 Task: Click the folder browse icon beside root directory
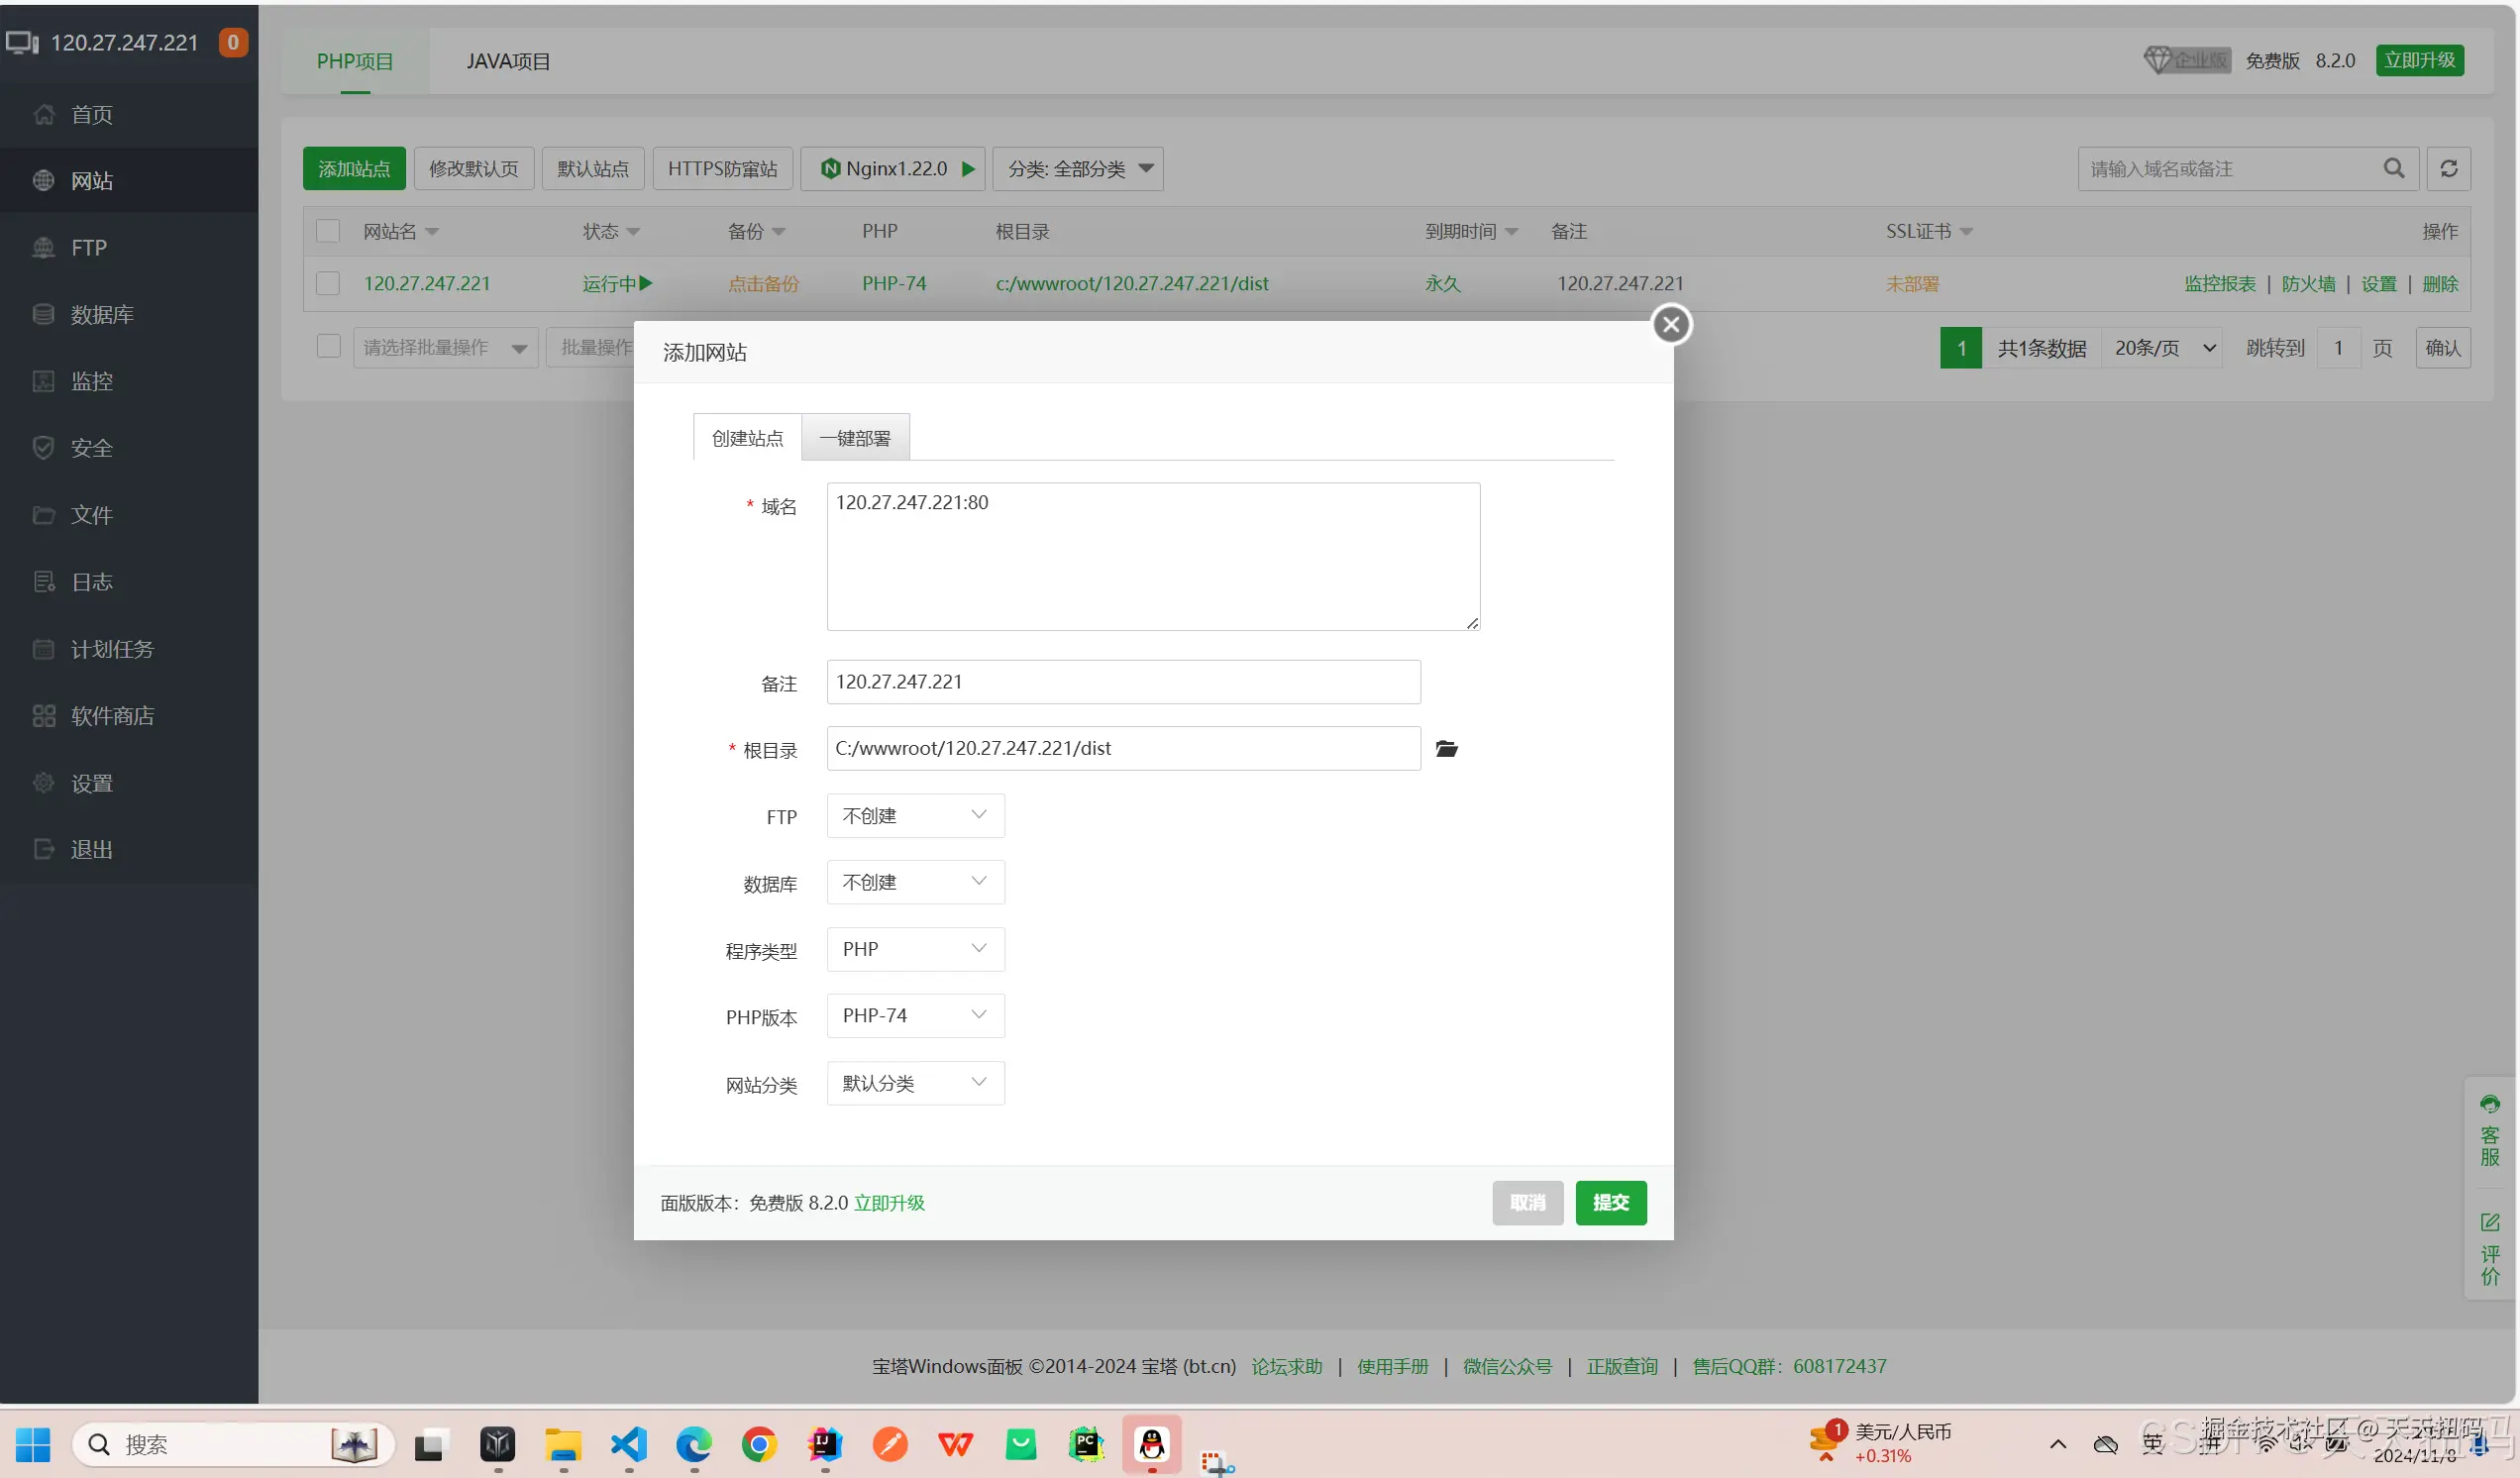(1446, 749)
